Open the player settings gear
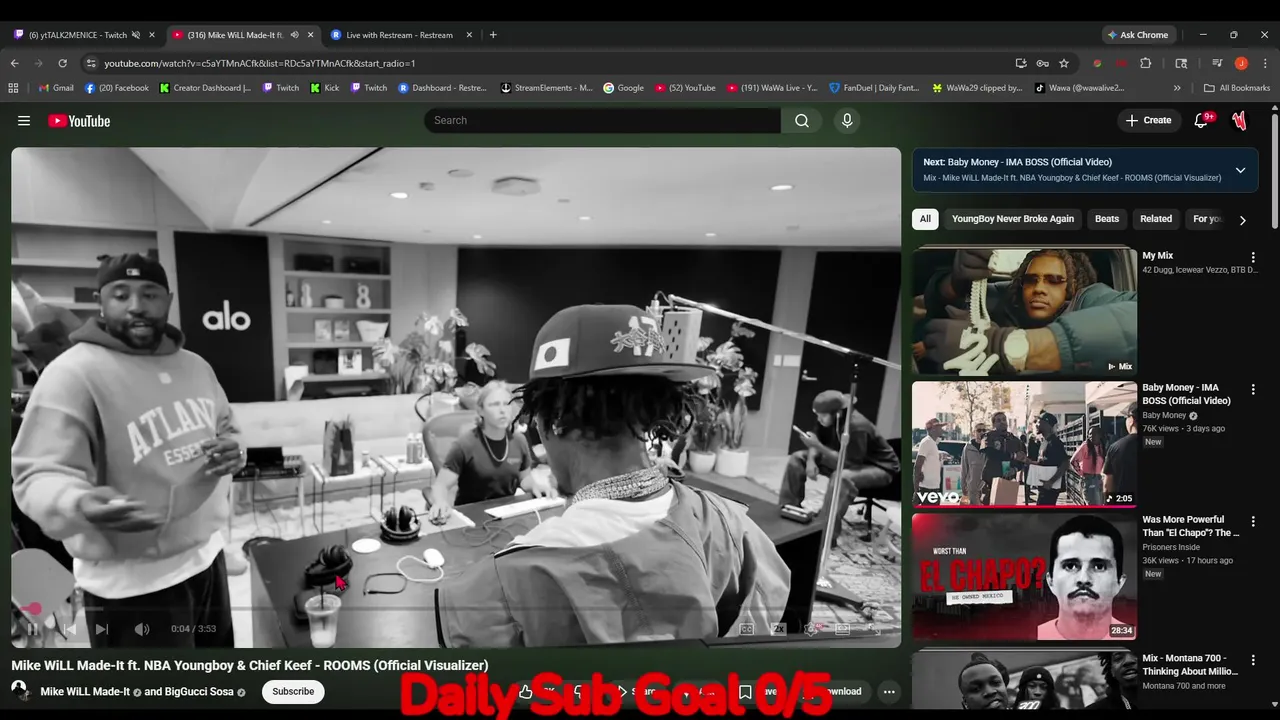This screenshot has height=720, width=1280. pyautogui.click(x=811, y=629)
